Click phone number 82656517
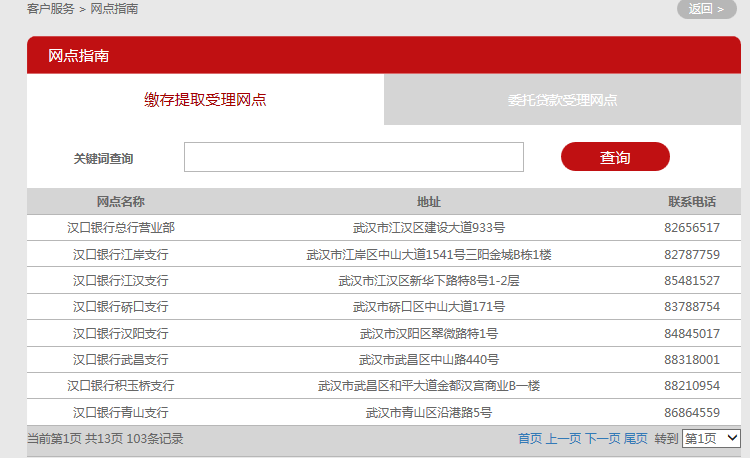750x458 pixels. point(692,228)
